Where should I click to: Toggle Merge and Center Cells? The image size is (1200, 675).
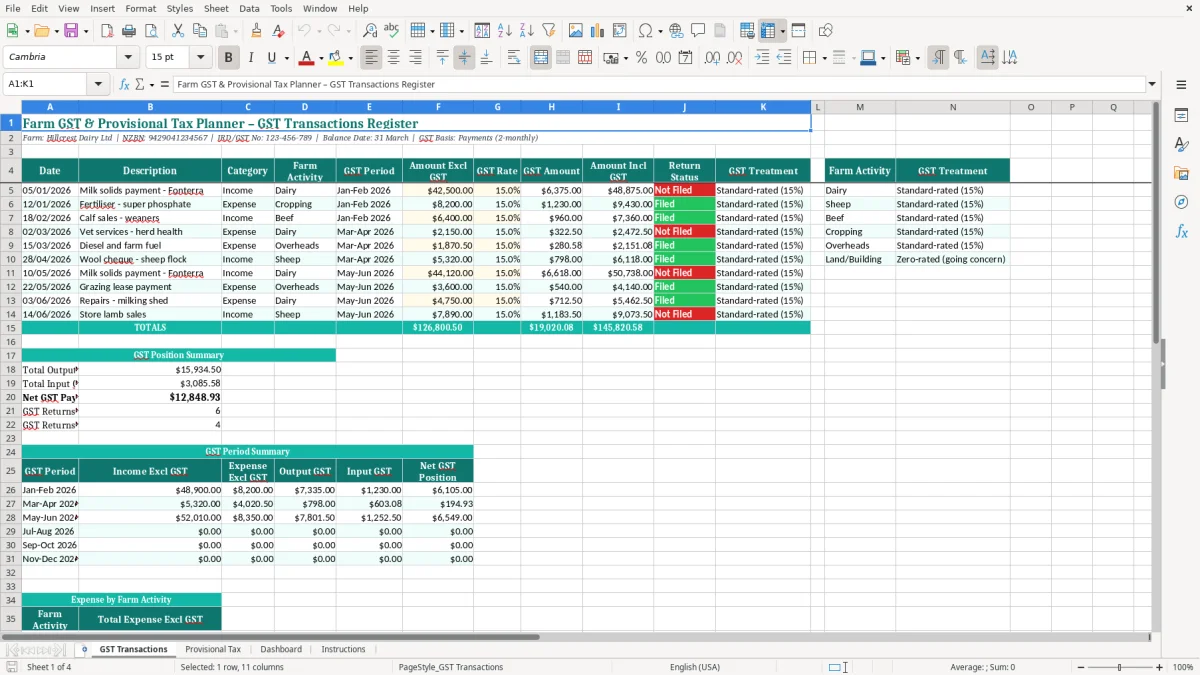(540, 58)
